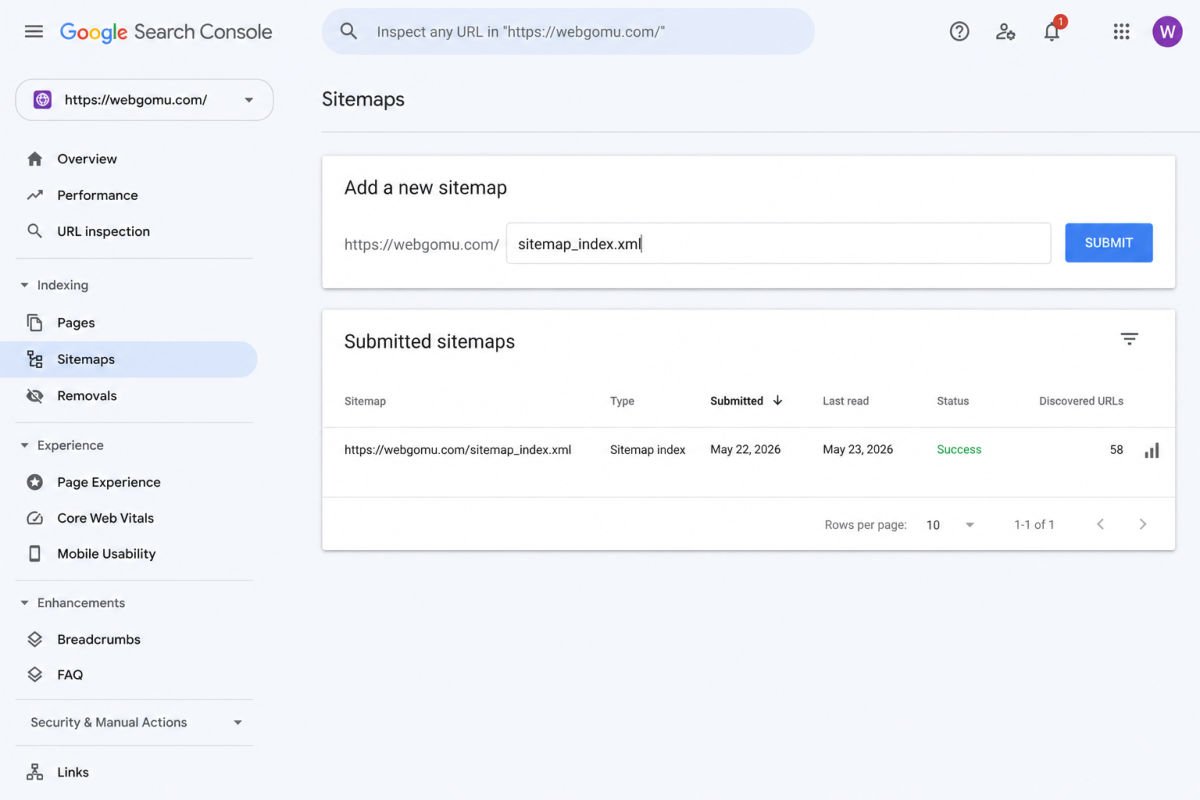Open the property selector dropdown

point(144,100)
